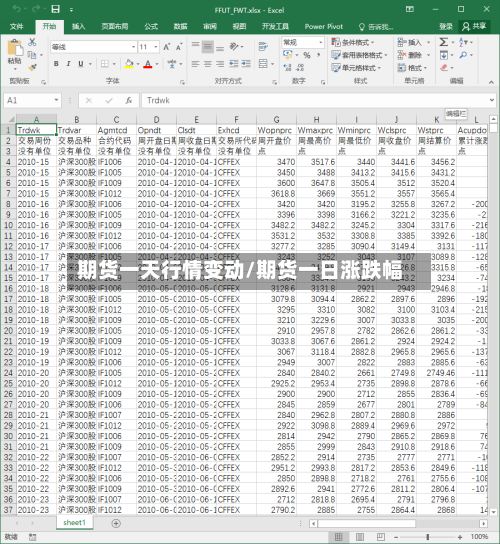Switch to the 数据 Data tab
The image size is (500, 544).
(180, 26)
